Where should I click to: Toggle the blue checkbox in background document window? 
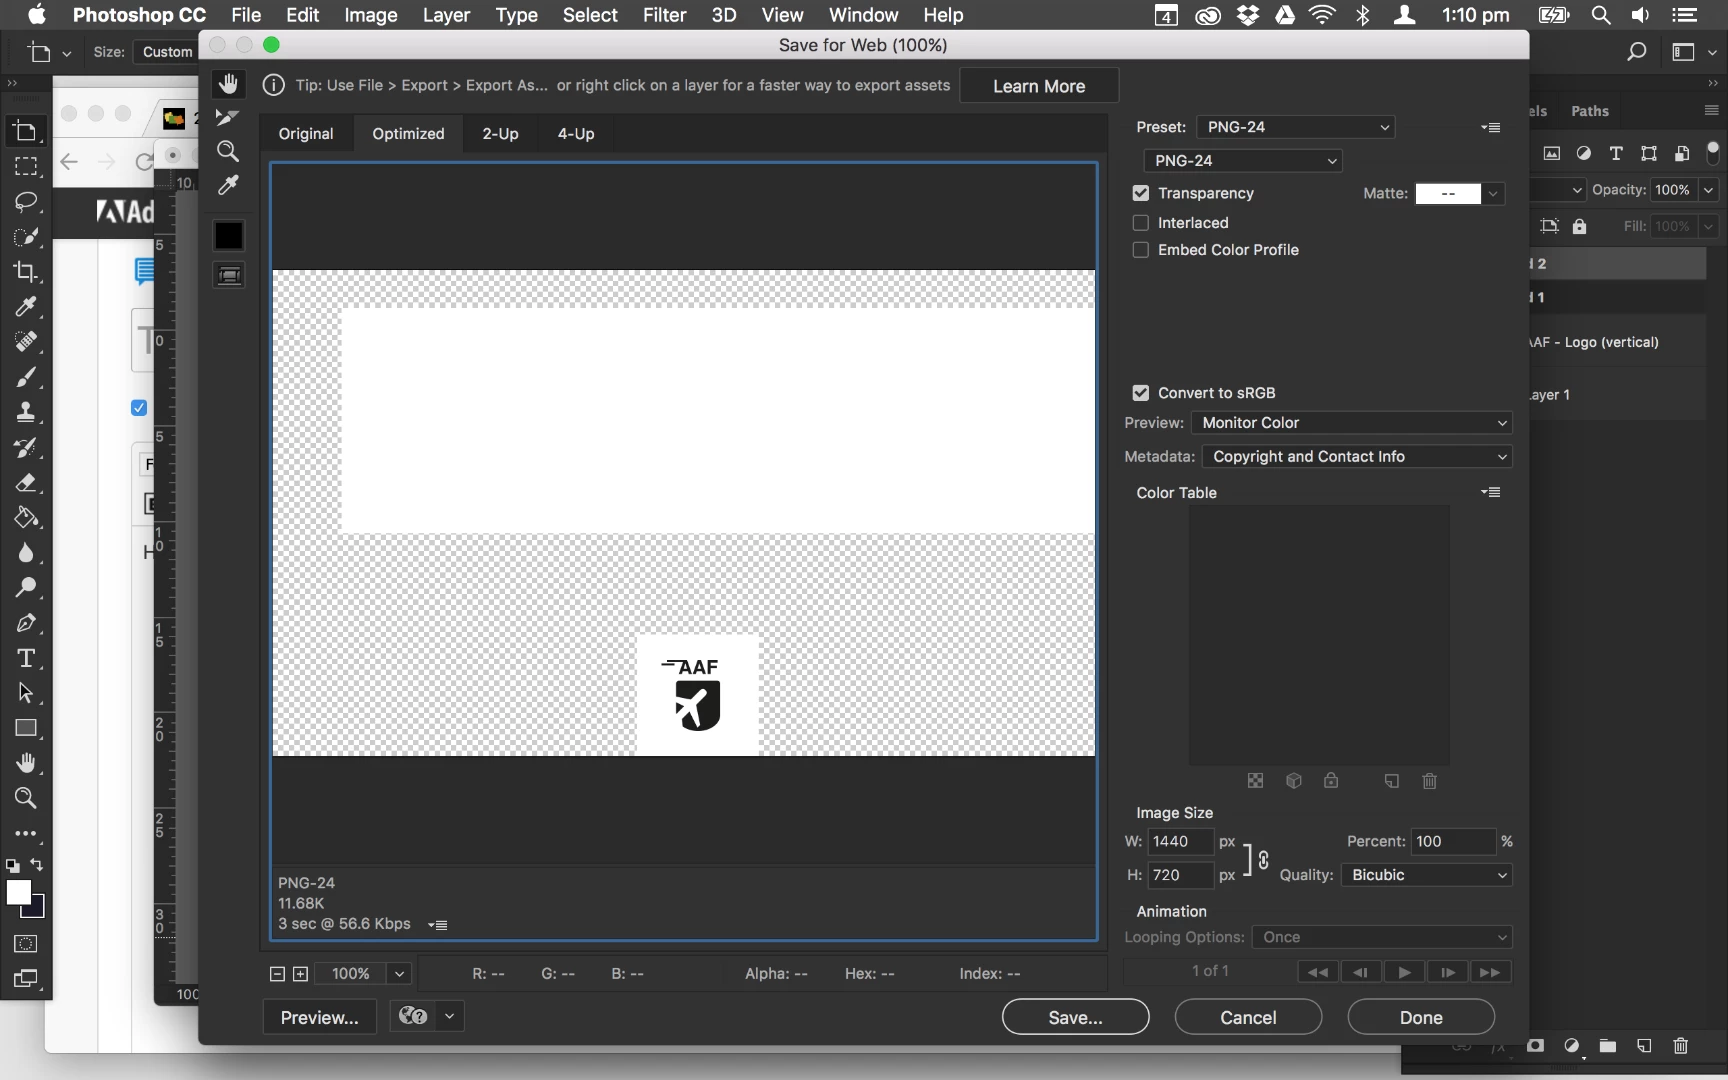[139, 407]
